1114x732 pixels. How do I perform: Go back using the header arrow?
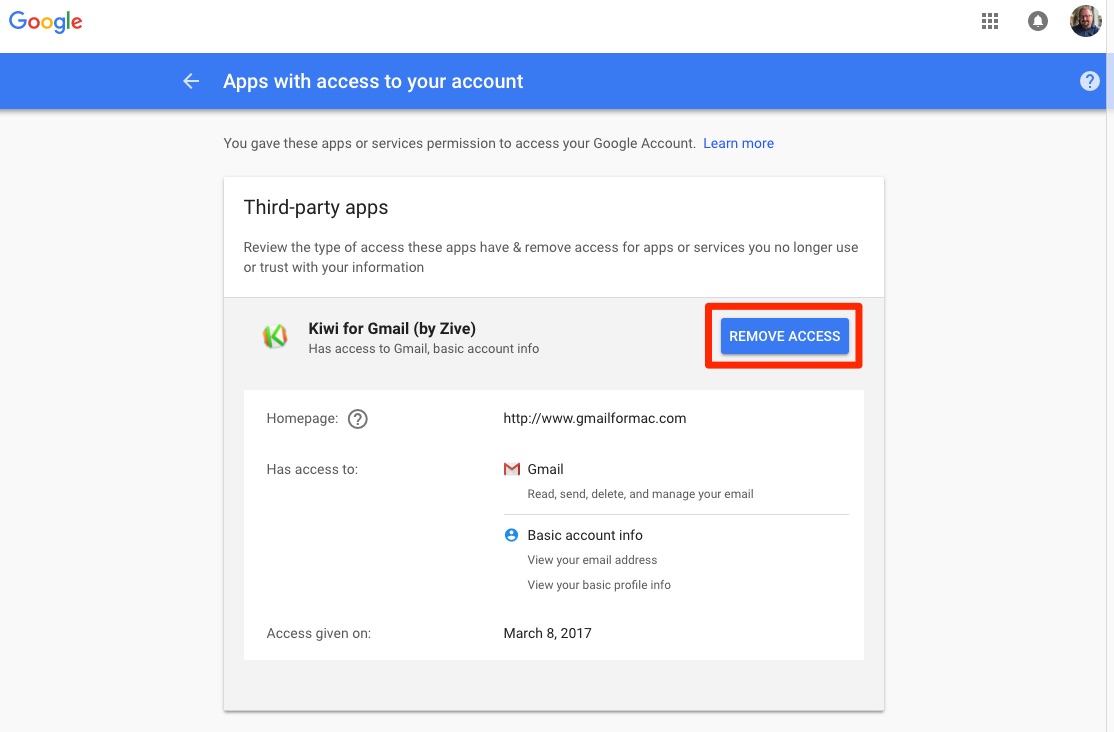point(191,81)
